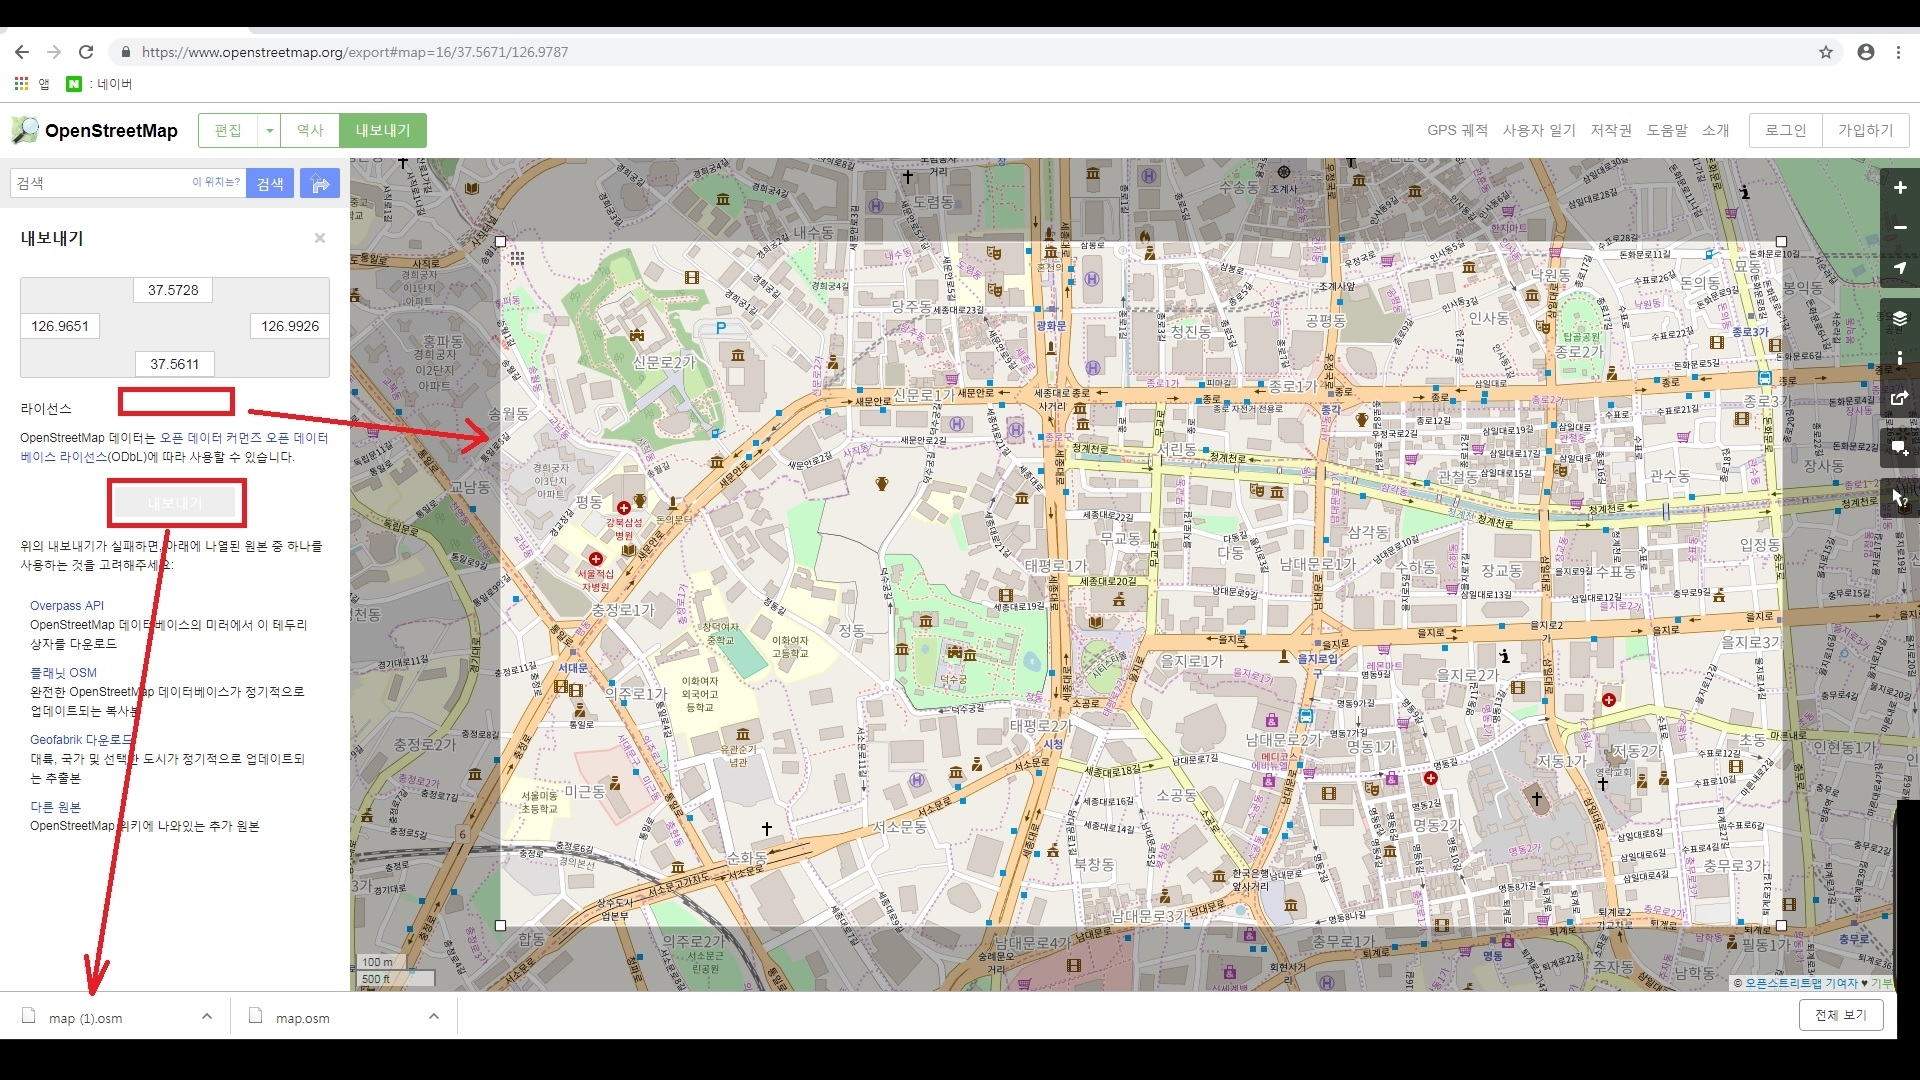The image size is (1920, 1080).
Task: Open the Geofabrik downloads link
Action: click(81, 740)
